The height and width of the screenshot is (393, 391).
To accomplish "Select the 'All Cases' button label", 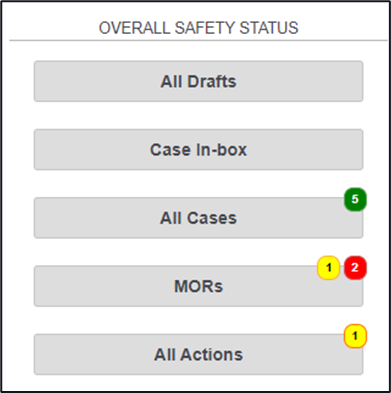I will coord(199,218).
